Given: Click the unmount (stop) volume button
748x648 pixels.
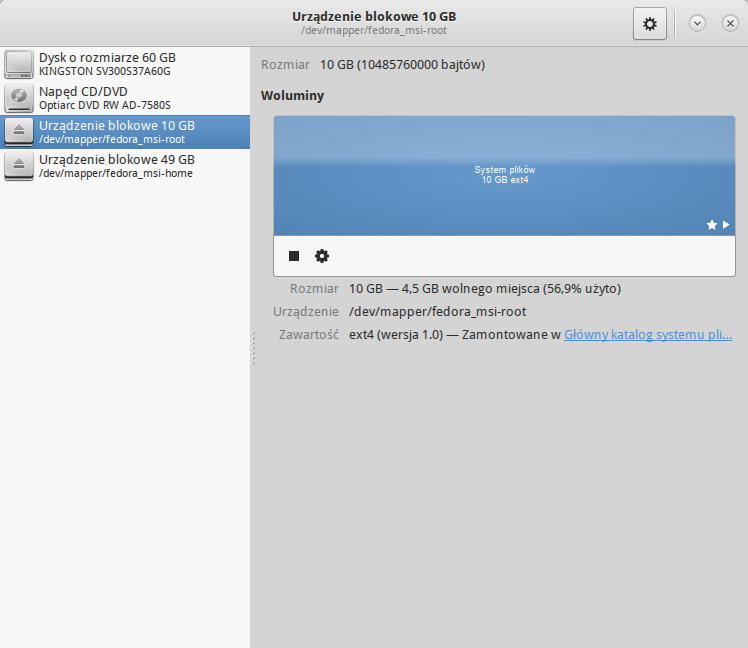Looking at the screenshot, I should click(294, 256).
